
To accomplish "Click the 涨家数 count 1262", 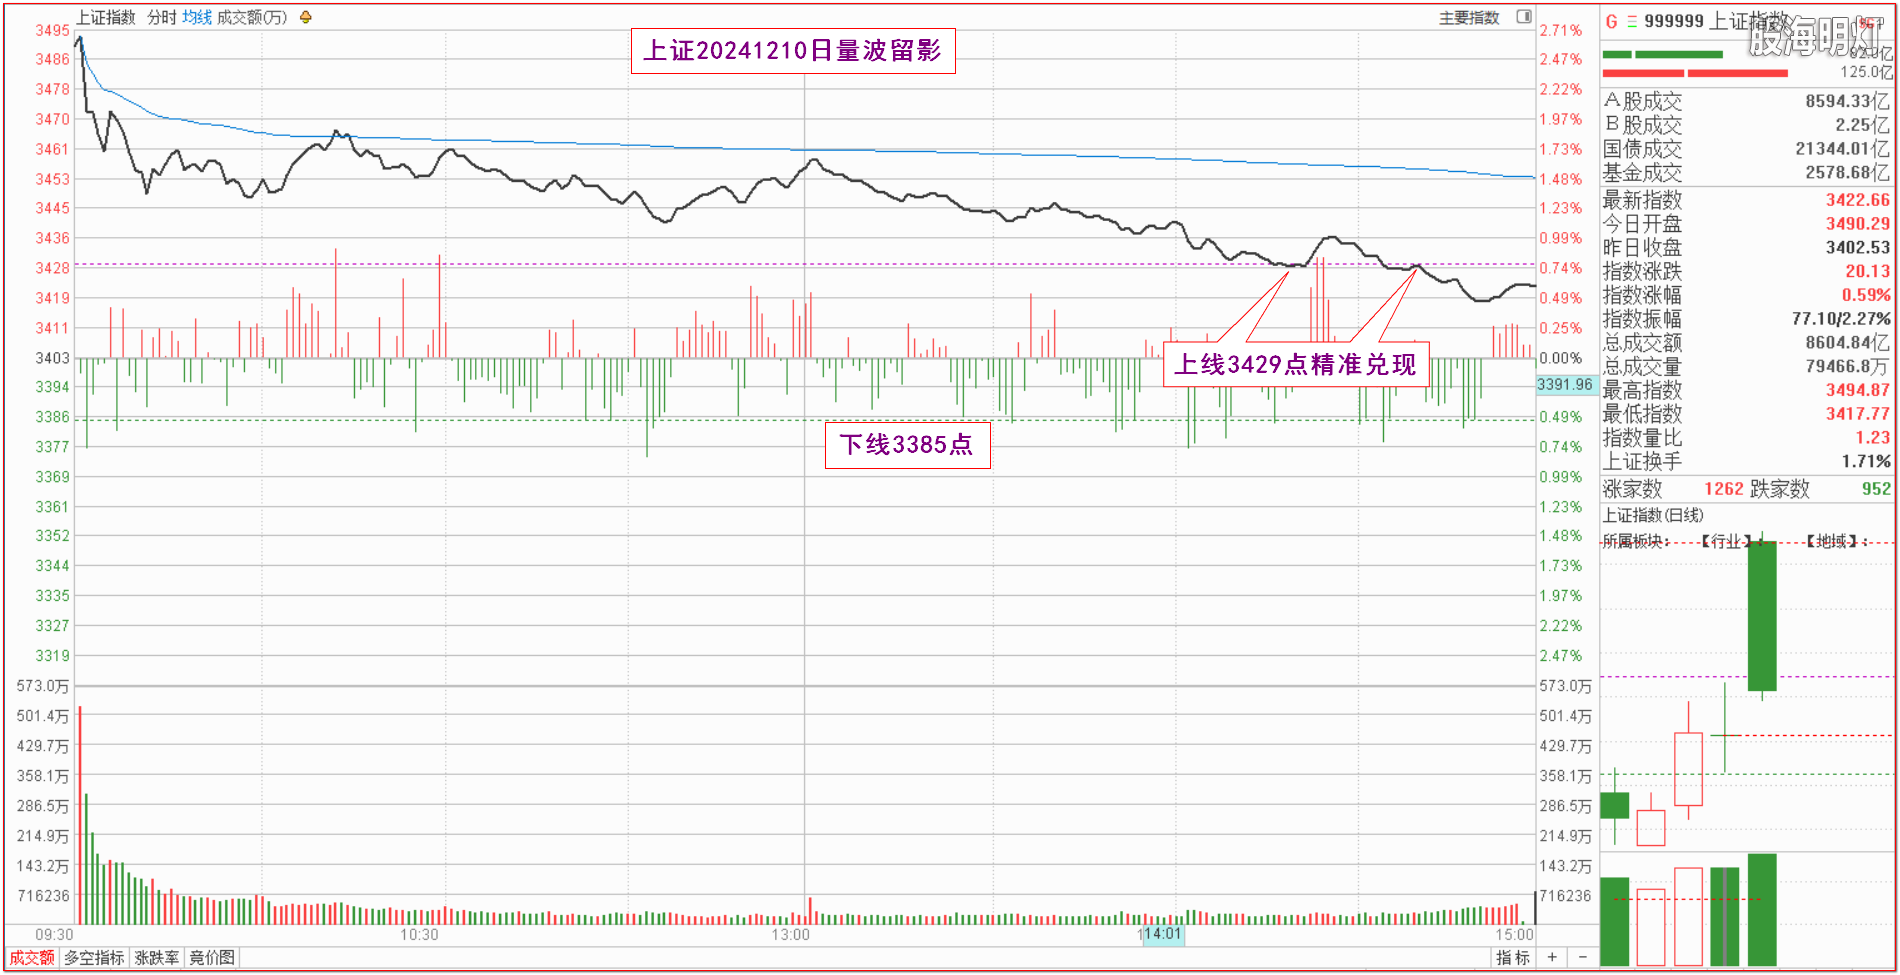I will pos(1724,489).
